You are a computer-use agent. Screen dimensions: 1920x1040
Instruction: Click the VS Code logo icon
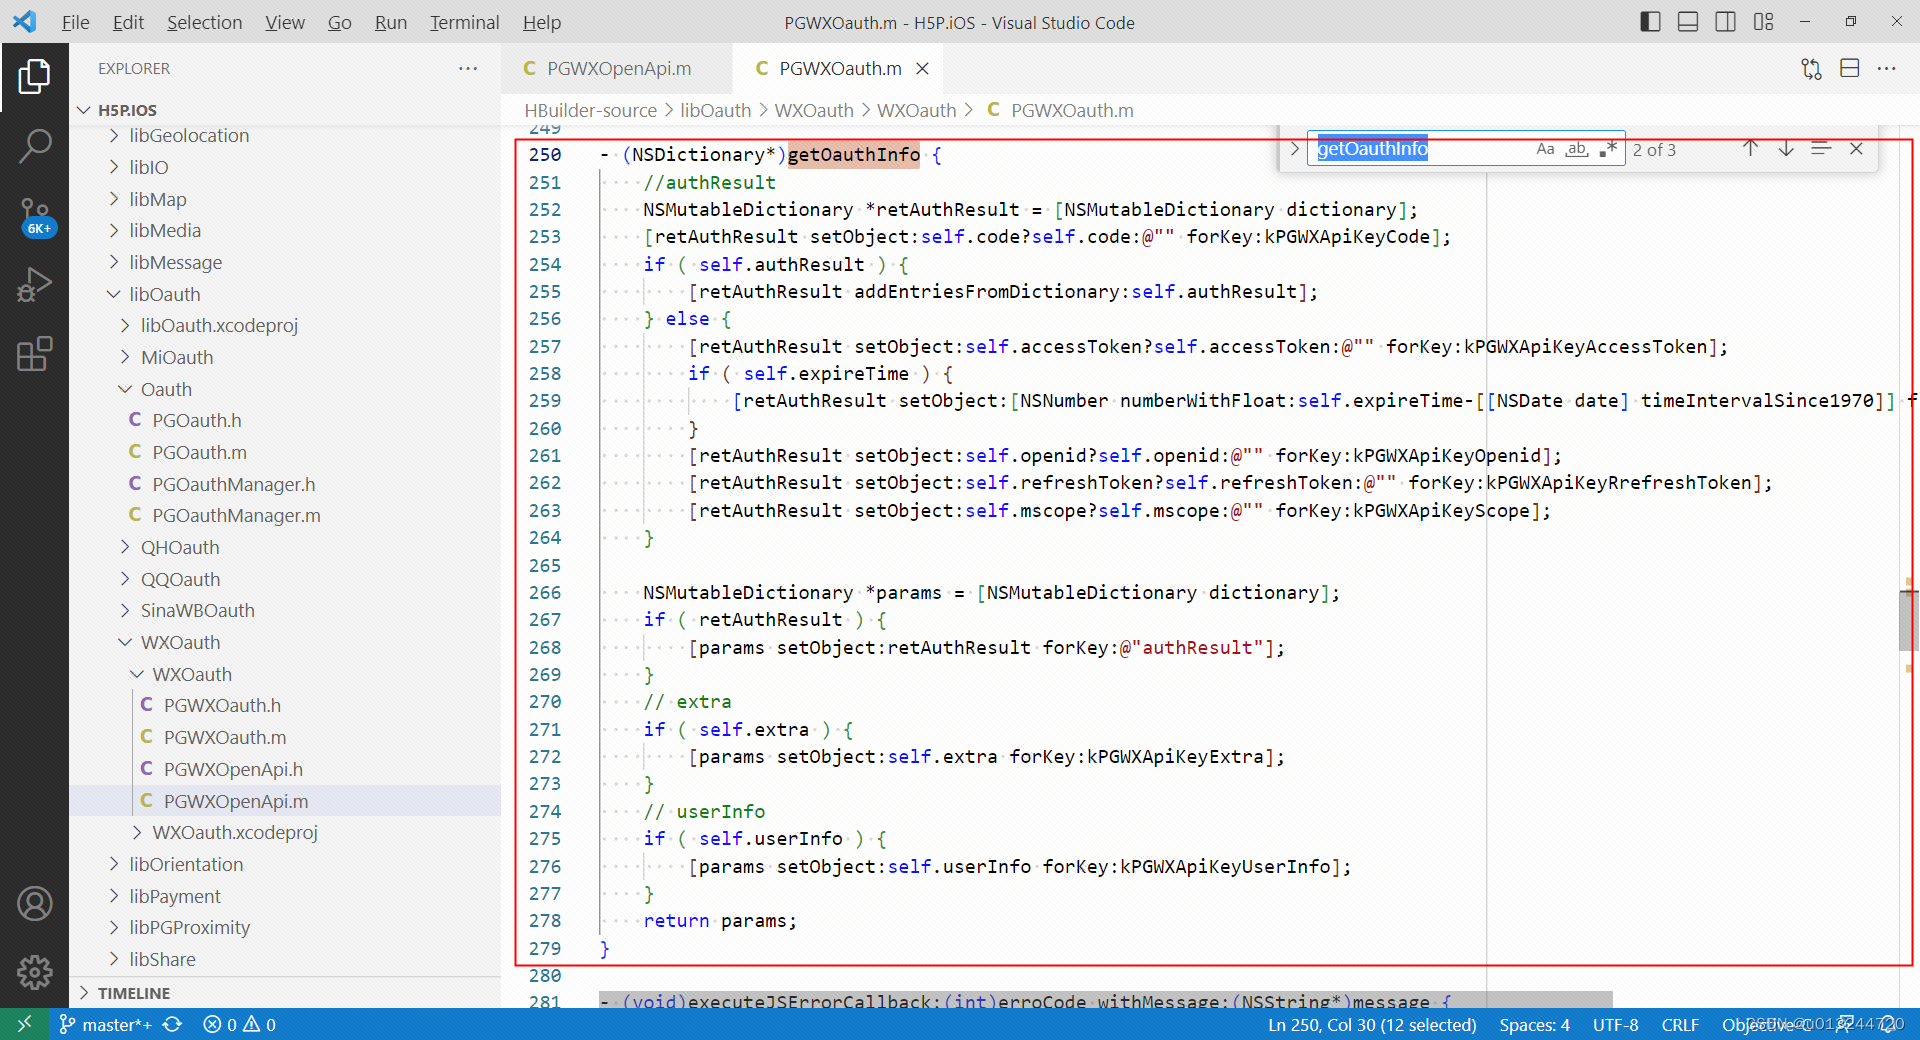(25, 22)
